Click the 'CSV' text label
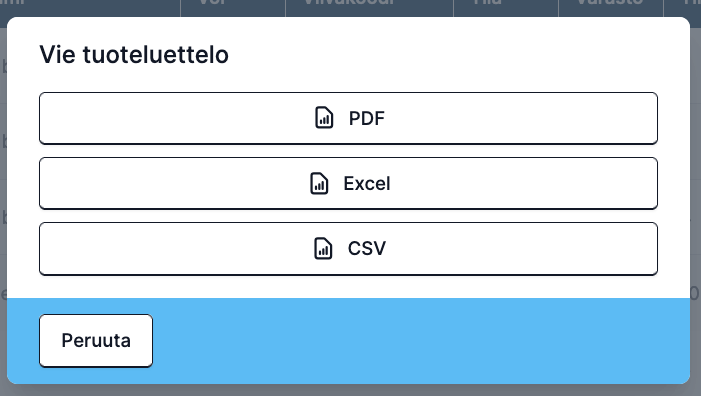The image size is (701, 396). (367, 249)
